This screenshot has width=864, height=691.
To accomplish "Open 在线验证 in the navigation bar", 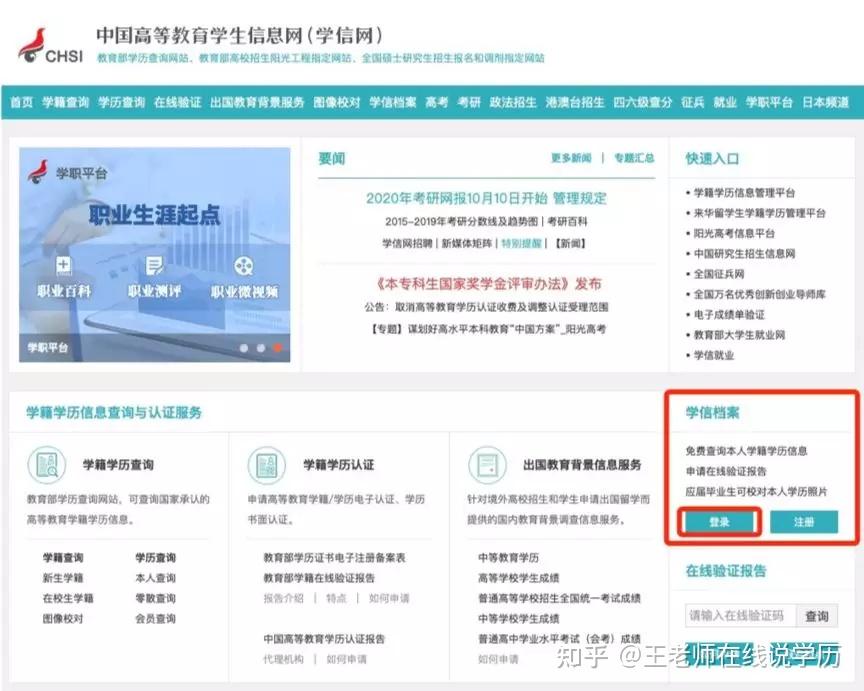I will (x=177, y=102).
